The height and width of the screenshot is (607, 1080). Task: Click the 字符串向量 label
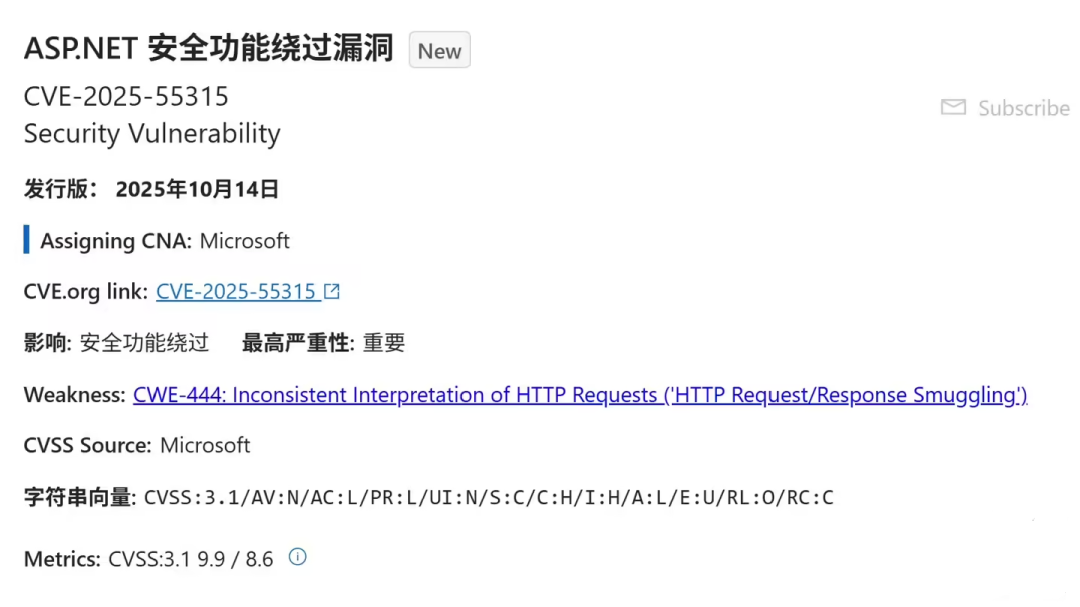pos(80,497)
